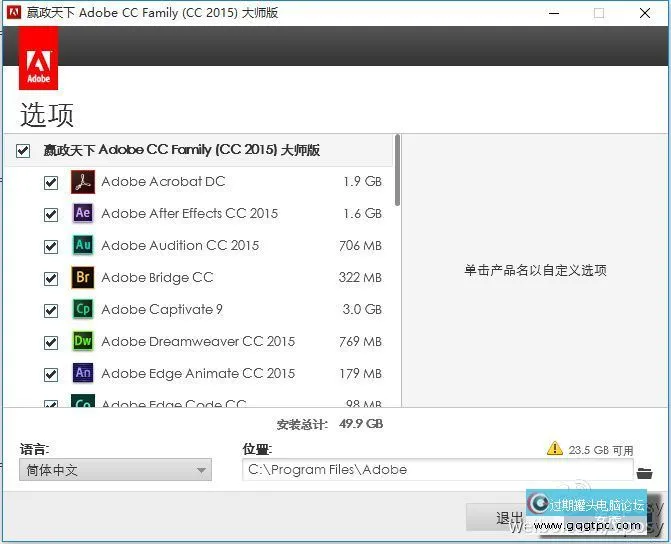The height and width of the screenshot is (544, 671).
Task: Click the Dreamweaver Dw icon
Action: pyautogui.click(x=83, y=341)
